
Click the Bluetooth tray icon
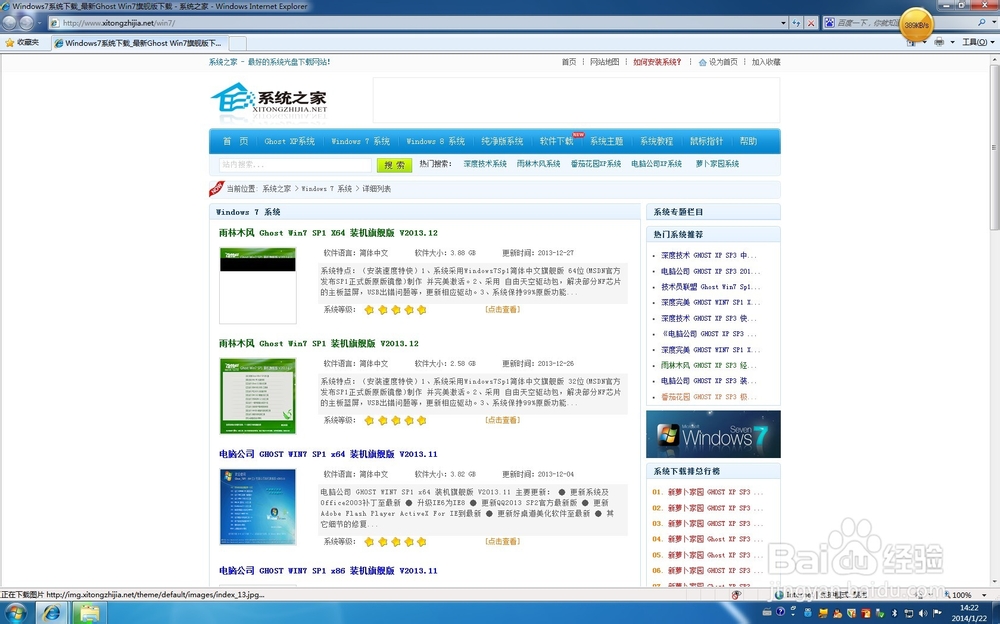click(894, 613)
